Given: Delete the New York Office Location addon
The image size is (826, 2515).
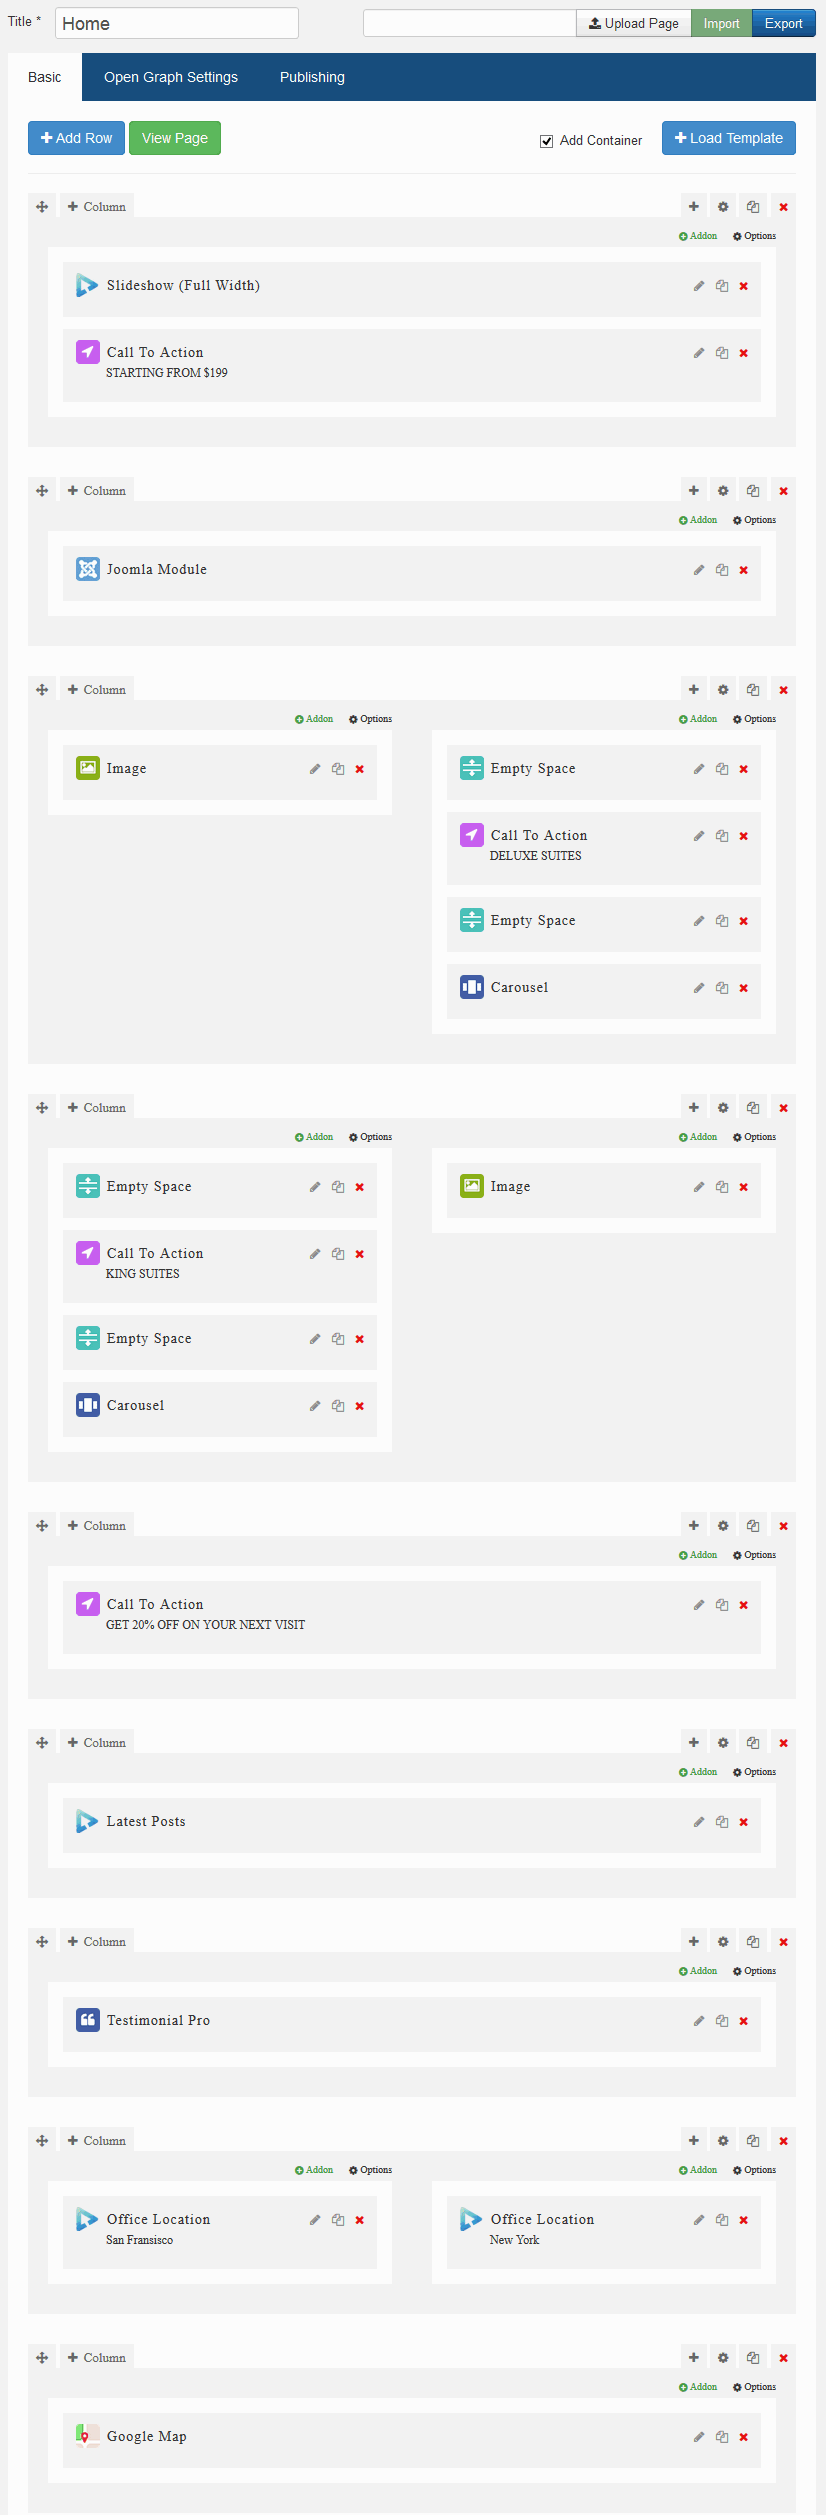Looking at the screenshot, I should (744, 2220).
